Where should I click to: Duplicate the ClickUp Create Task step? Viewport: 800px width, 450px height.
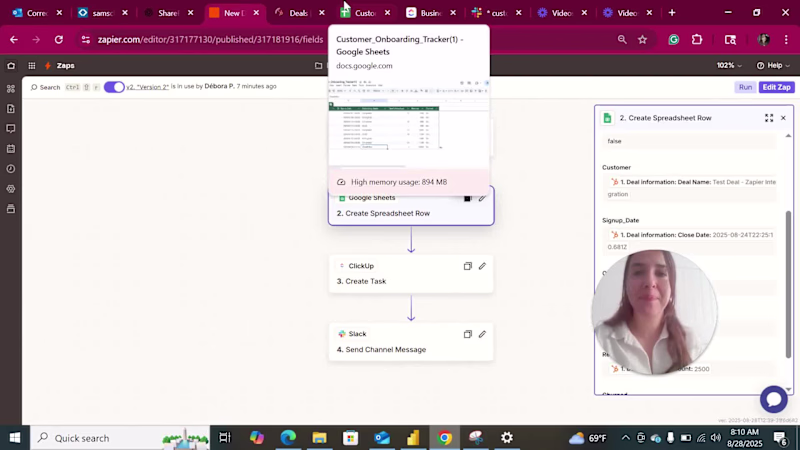pos(467,266)
